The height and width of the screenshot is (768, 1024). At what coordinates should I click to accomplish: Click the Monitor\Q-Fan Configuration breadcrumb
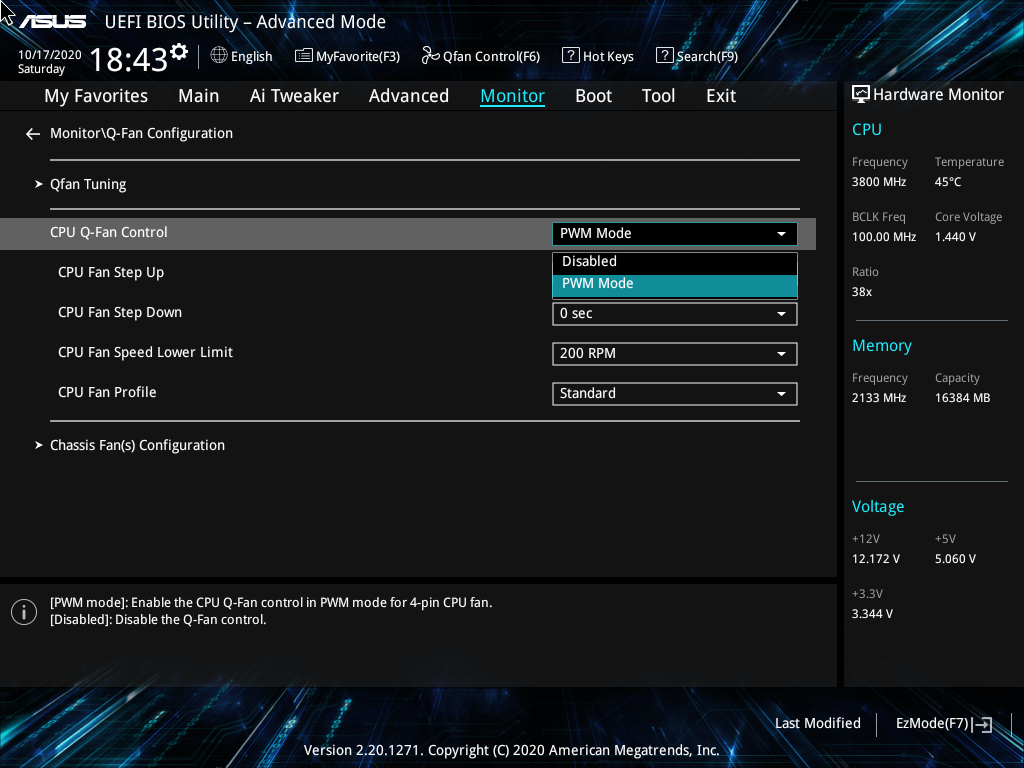(141, 133)
